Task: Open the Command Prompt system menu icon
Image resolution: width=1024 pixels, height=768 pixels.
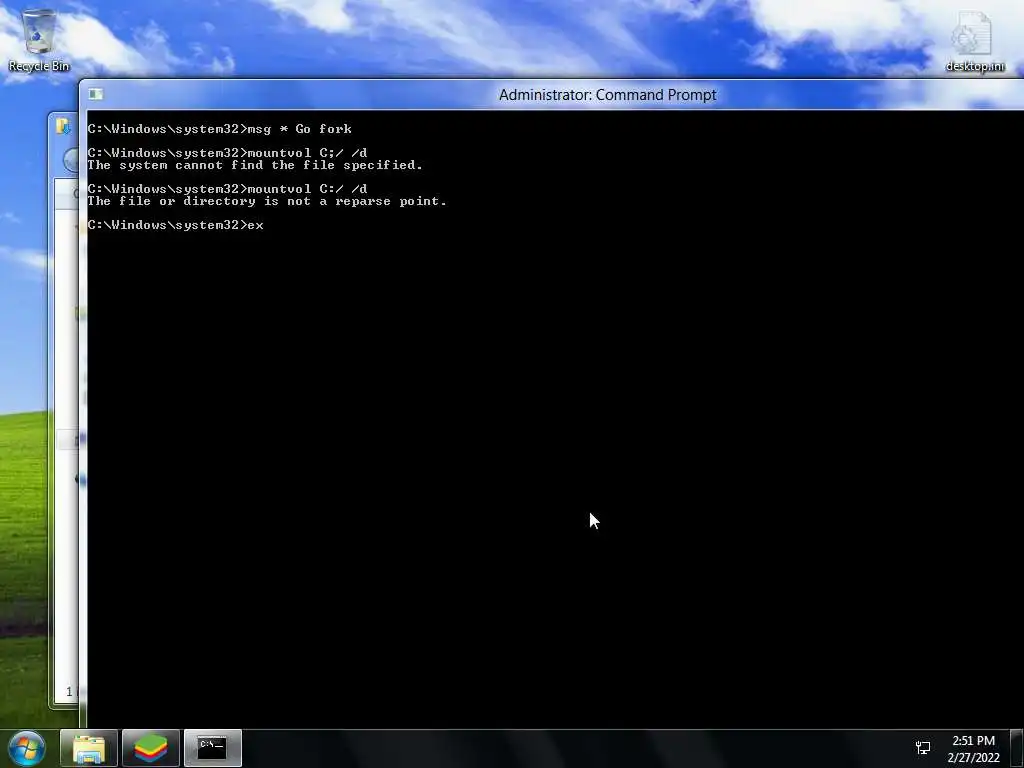Action: [95, 95]
